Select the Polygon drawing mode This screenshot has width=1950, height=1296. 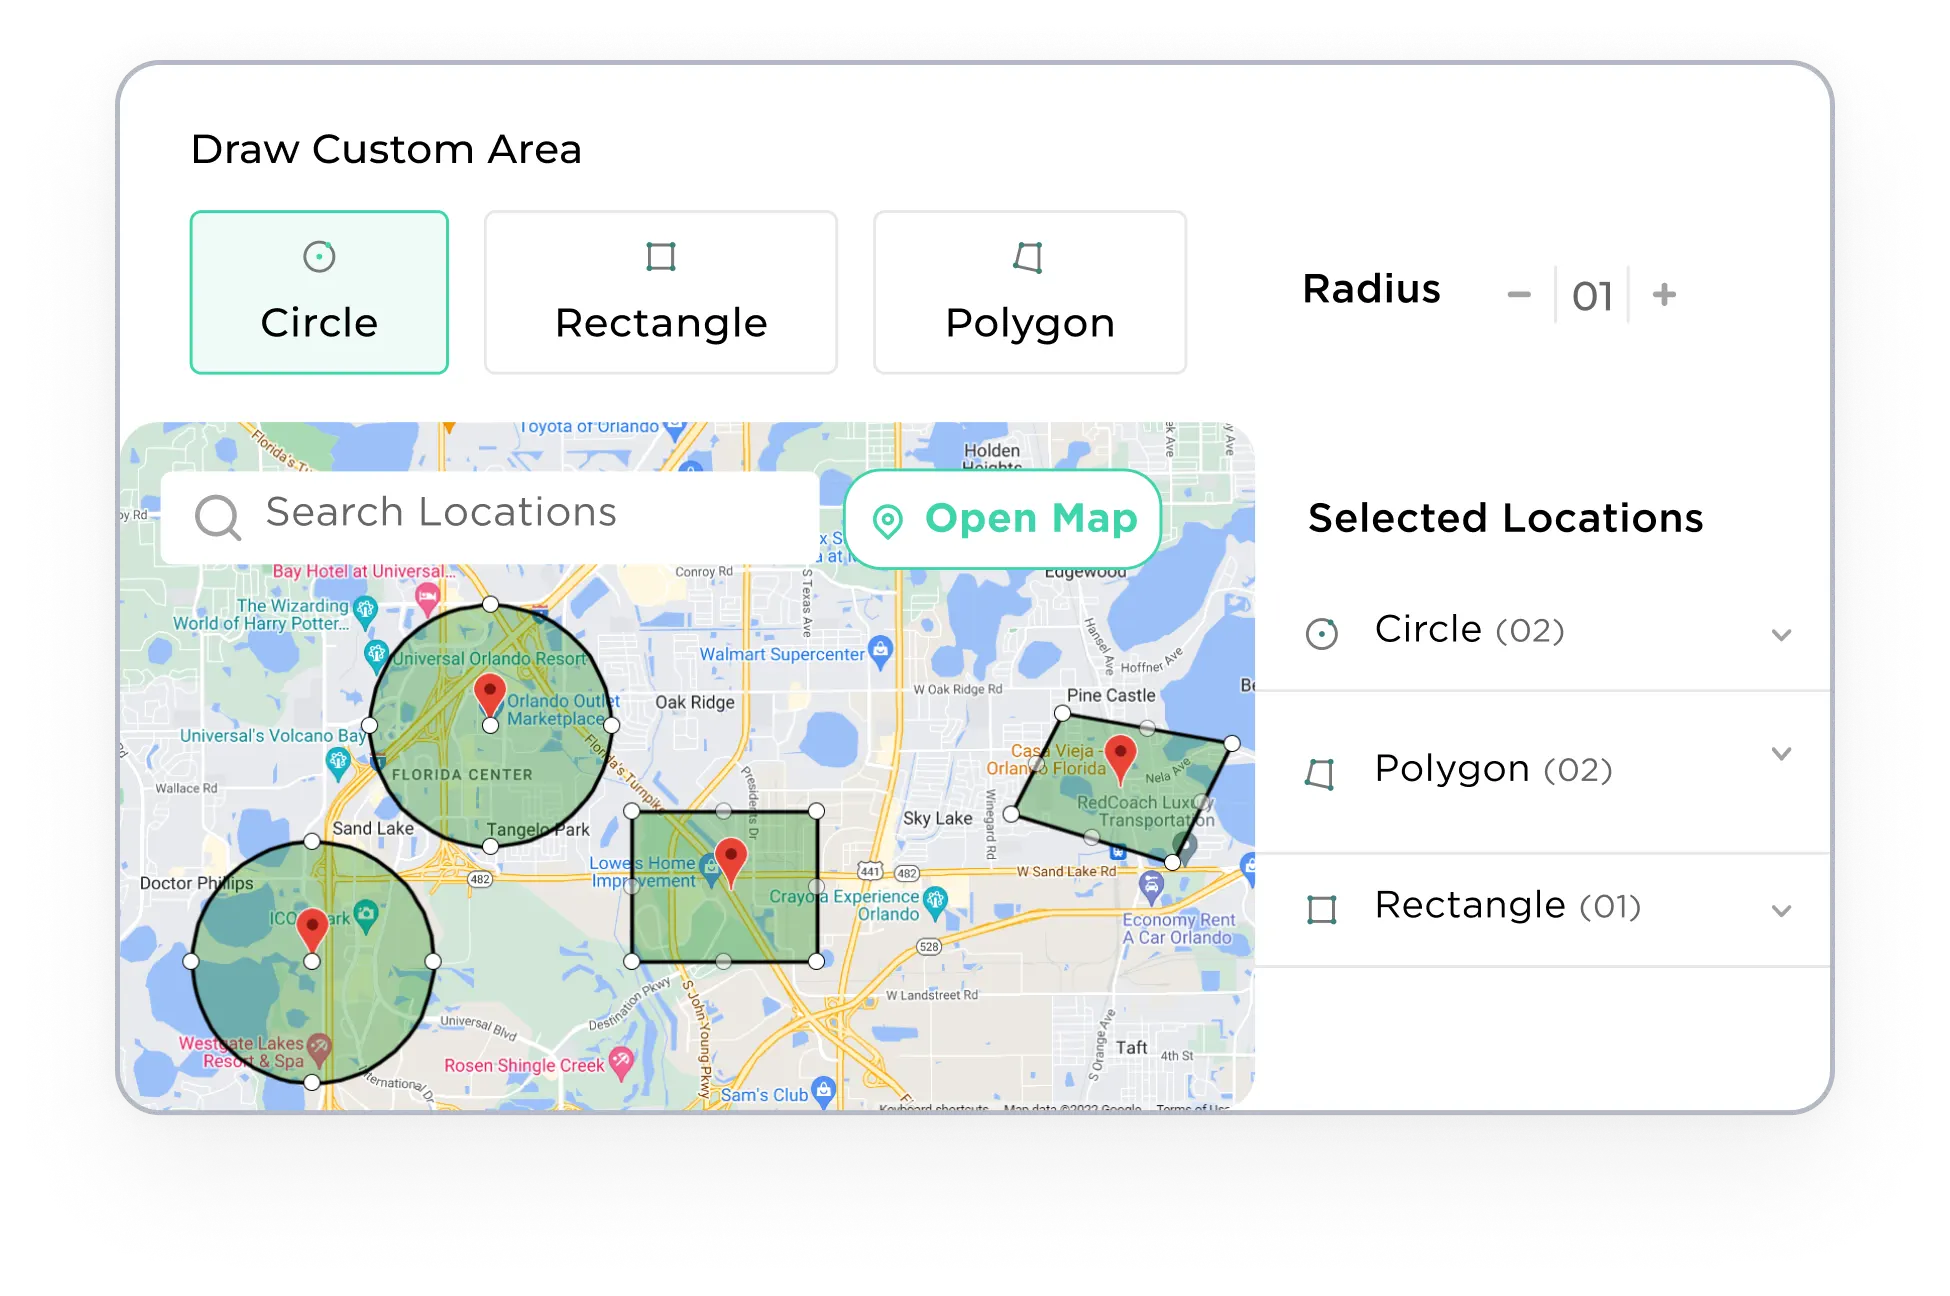(x=1029, y=292)
